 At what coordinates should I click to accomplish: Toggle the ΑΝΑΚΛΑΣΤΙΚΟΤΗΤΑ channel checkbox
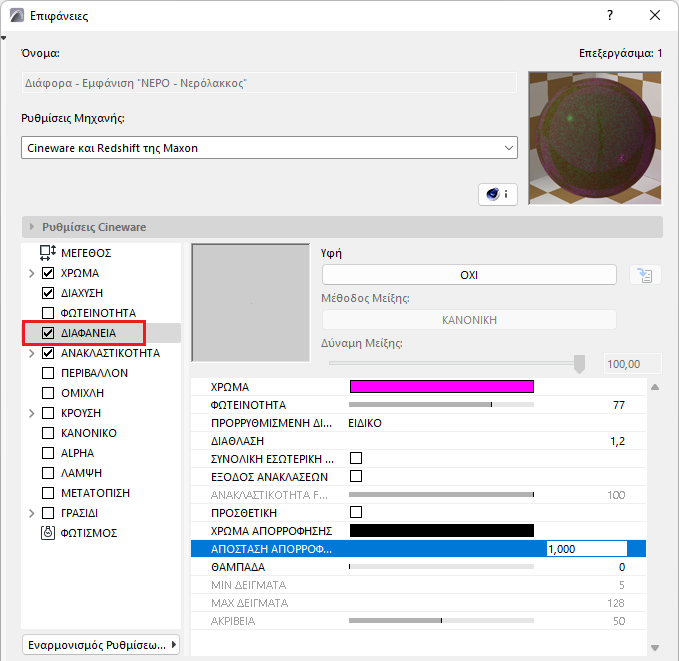coord(48,353)
